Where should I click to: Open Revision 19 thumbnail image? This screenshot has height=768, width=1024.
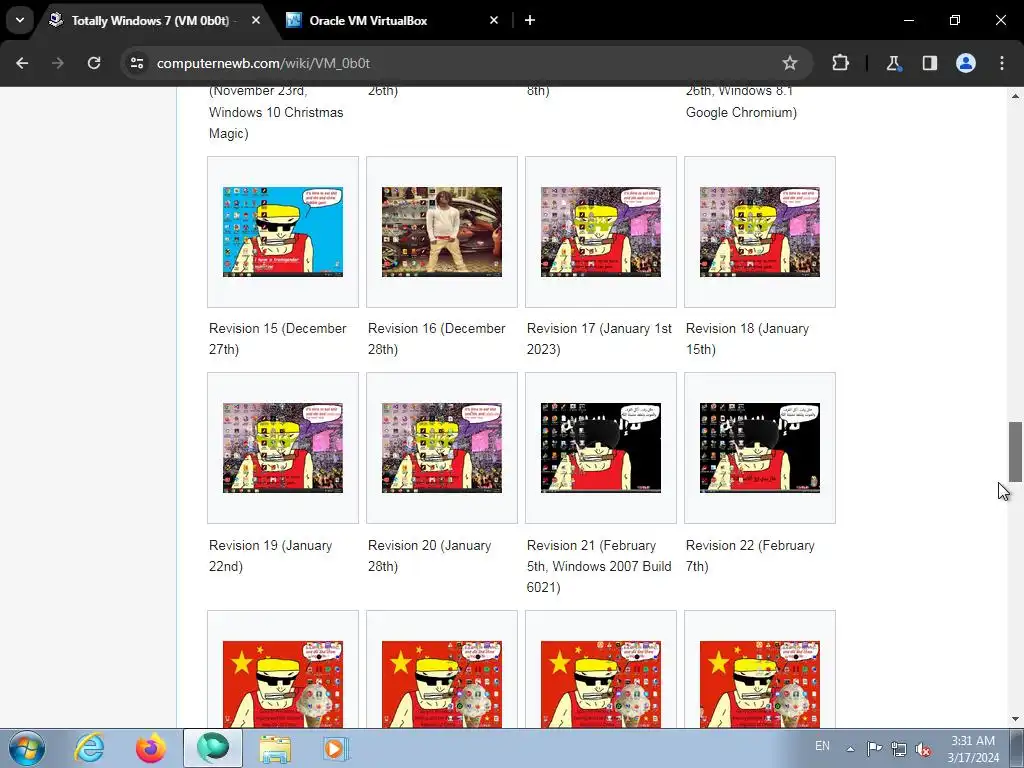coord(283,448)
